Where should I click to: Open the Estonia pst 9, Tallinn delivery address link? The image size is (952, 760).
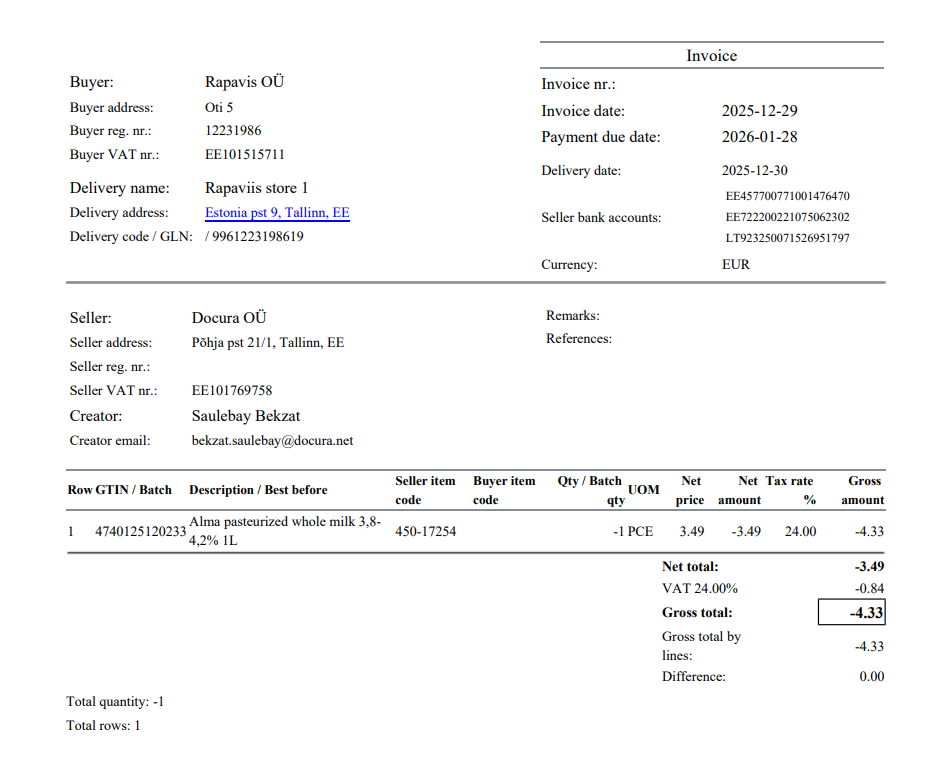277,213
